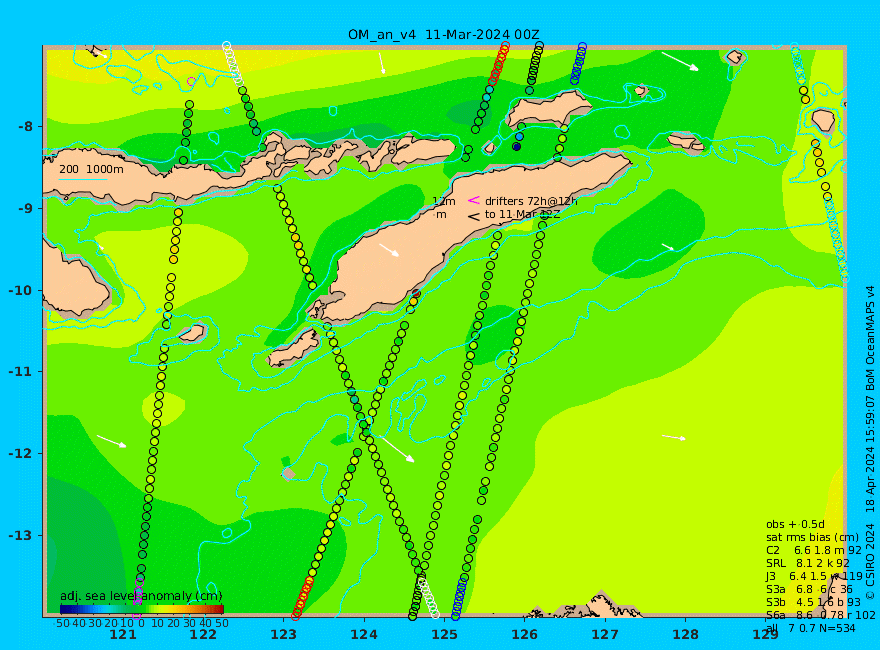Click the magenta drifter arrowhead legend symbol
880x650 pixels.
[474, 200]
